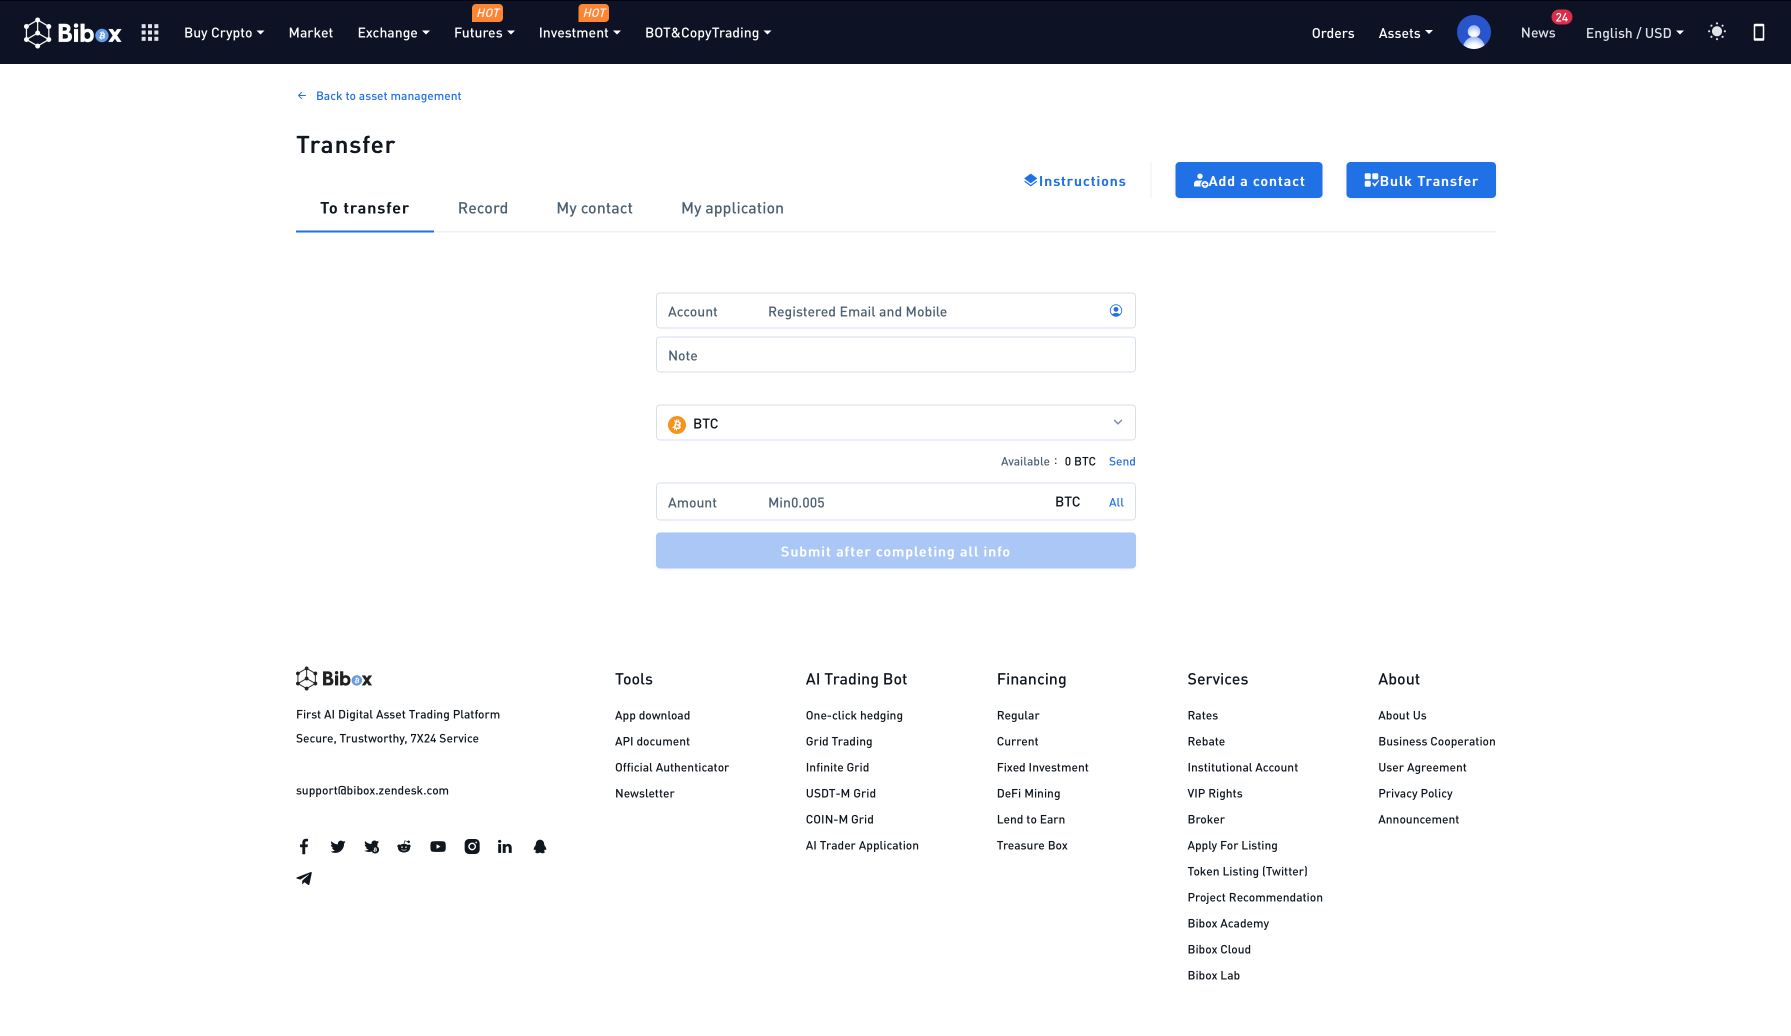1791x1036 pixels.
Task: Switch to the Record tab
Action: click(x=483, y=208)
